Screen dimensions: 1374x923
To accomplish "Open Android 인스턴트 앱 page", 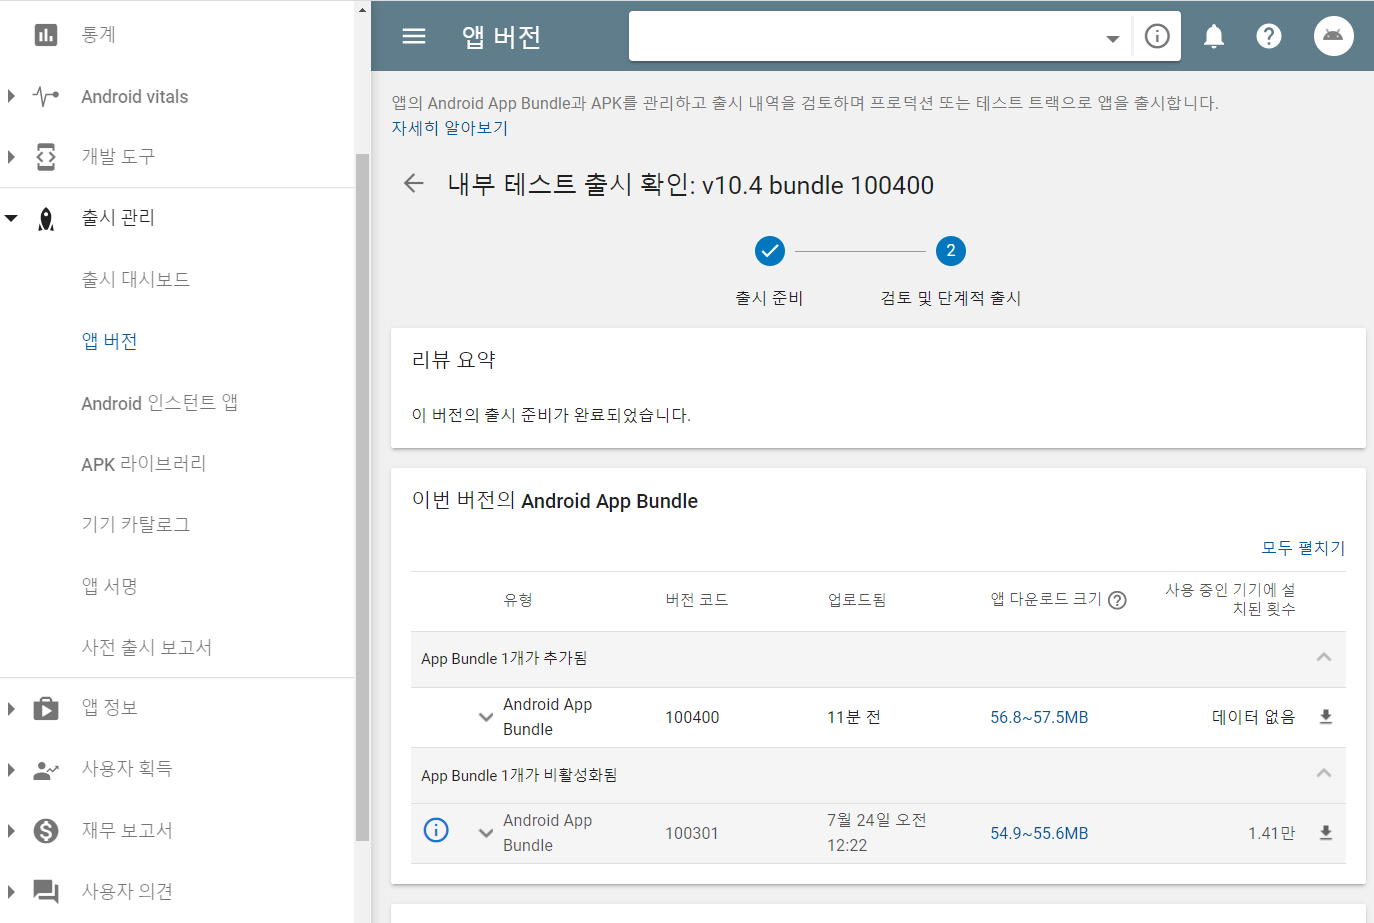I will pyautogui.click(x=159, y=403).
